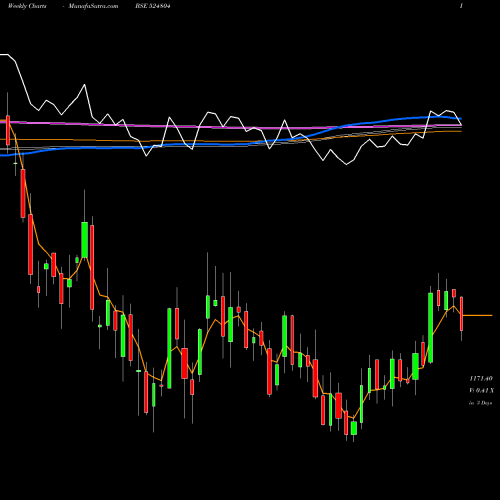
Task: Click the '1171.40' price value
Action: coord(481,379)
